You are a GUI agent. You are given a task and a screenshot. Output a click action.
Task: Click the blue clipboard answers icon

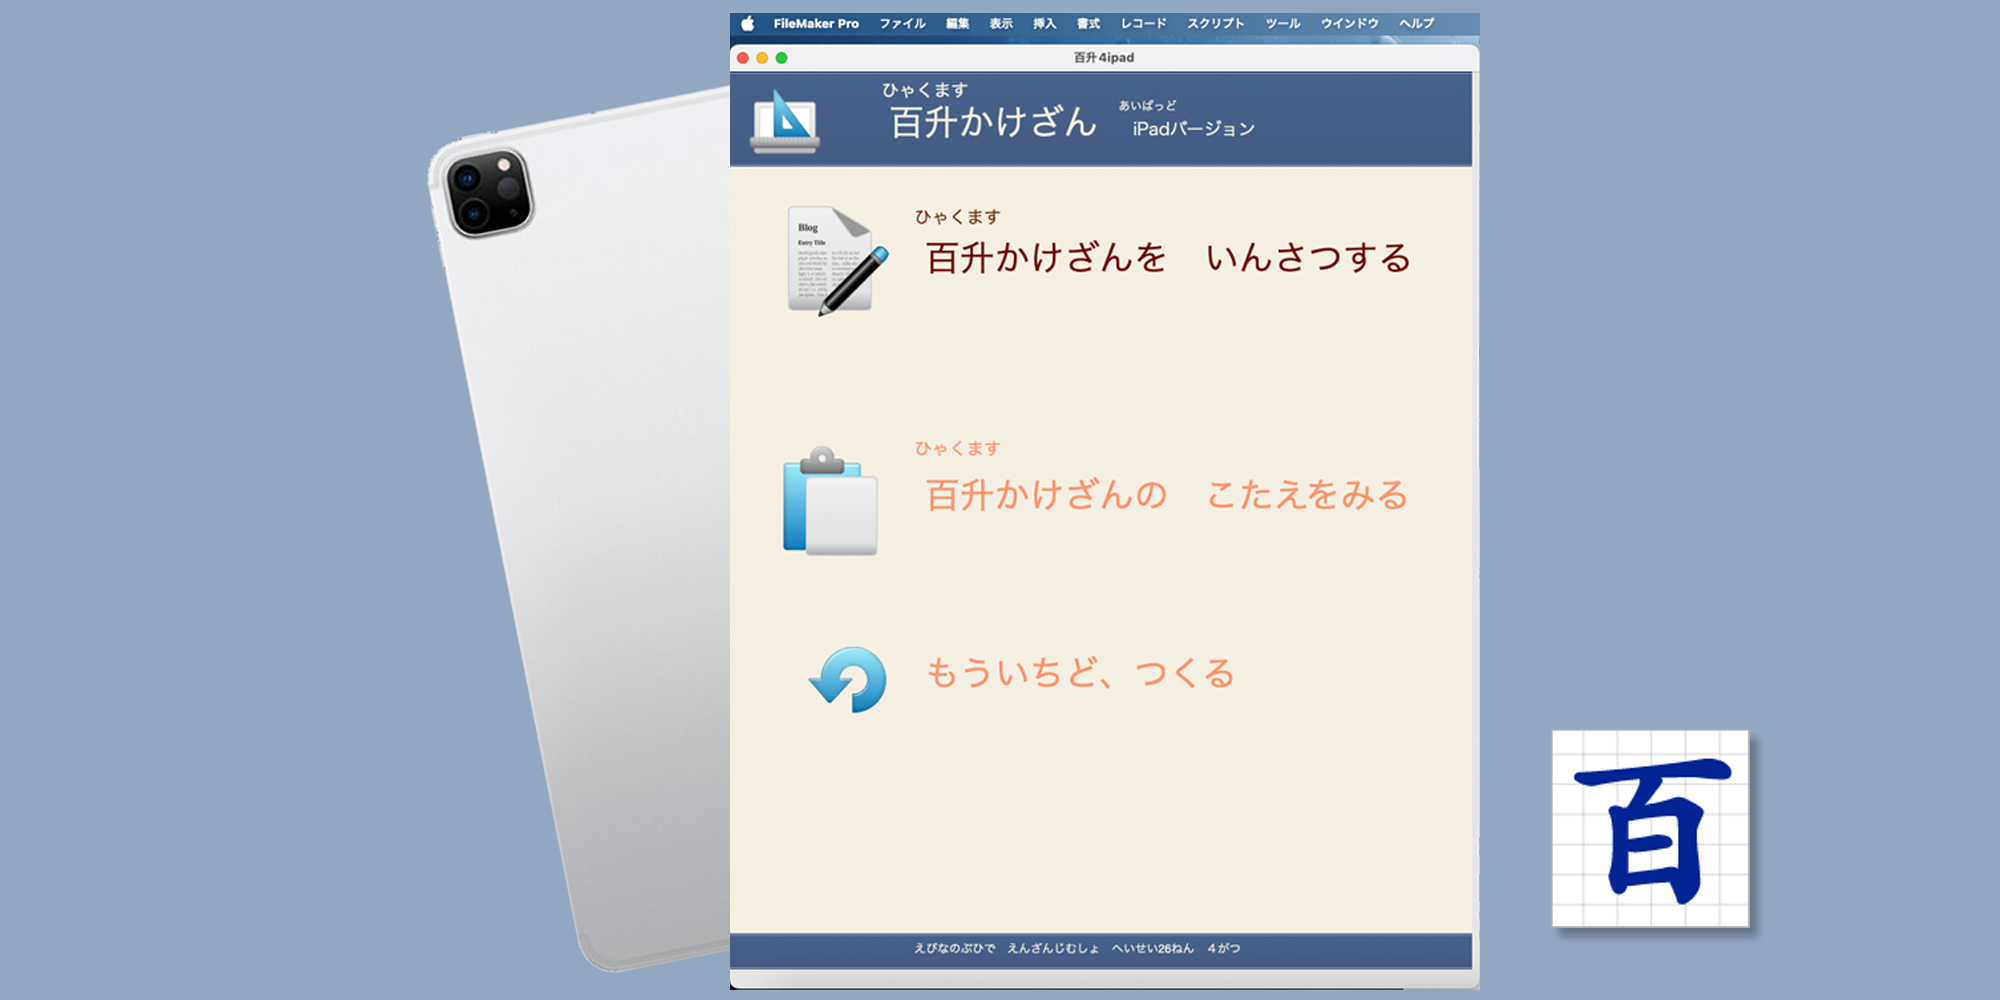point(830,502)
